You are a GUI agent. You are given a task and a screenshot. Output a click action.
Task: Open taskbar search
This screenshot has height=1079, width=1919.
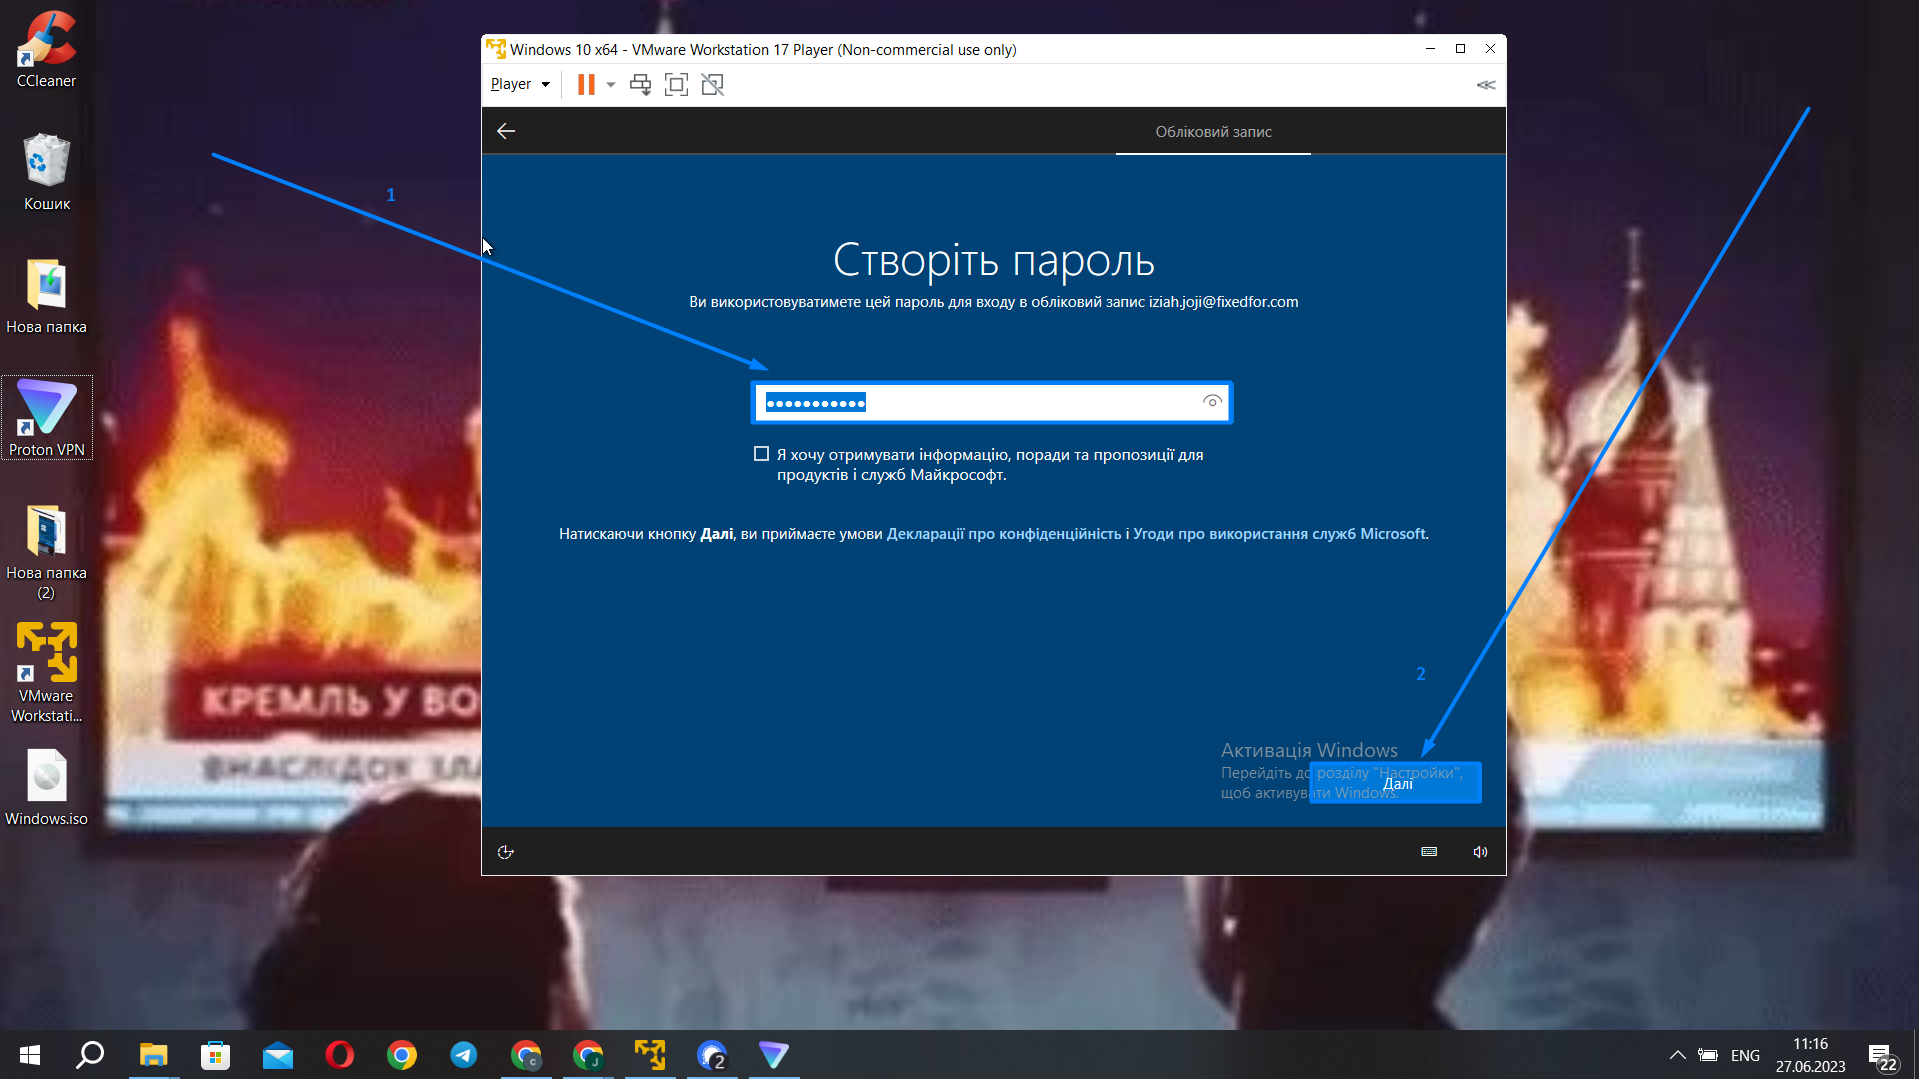[91, 1055]
